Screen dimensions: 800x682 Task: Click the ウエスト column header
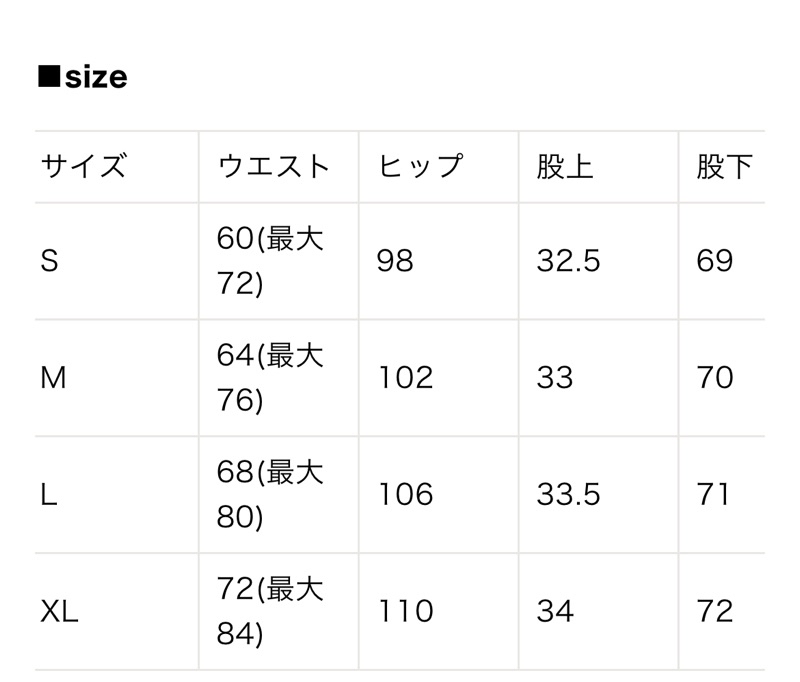pos(273,166)
